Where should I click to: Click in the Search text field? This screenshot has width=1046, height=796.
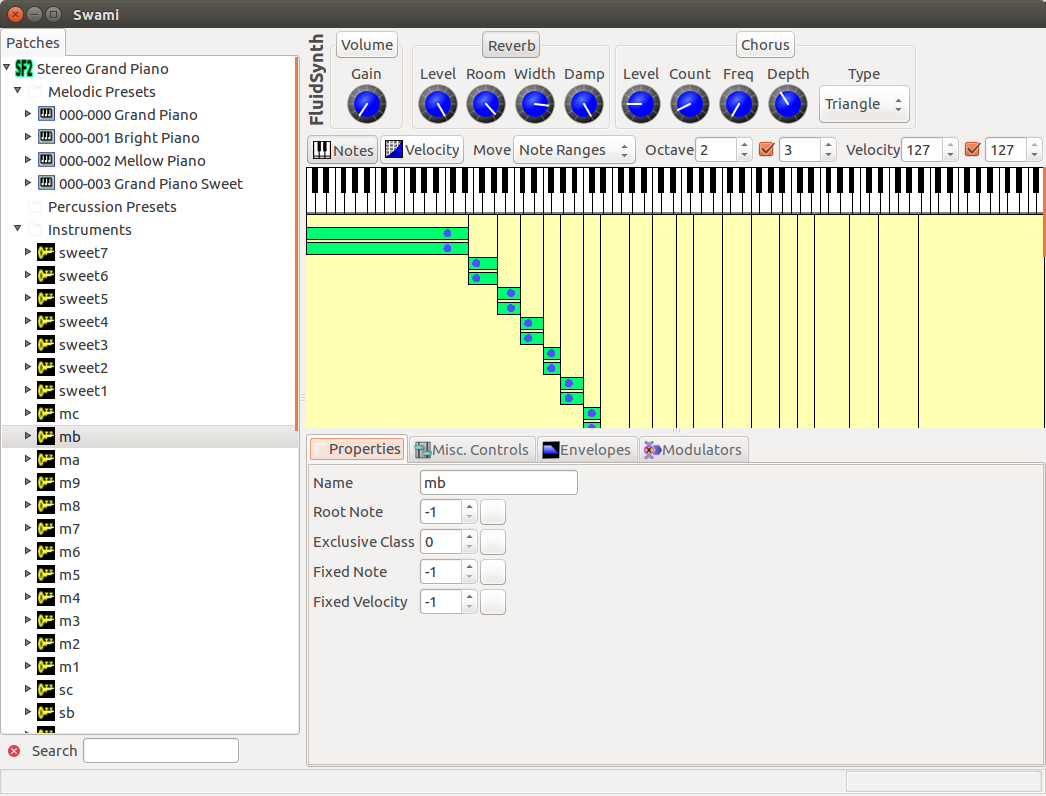[x=160, y=751]
